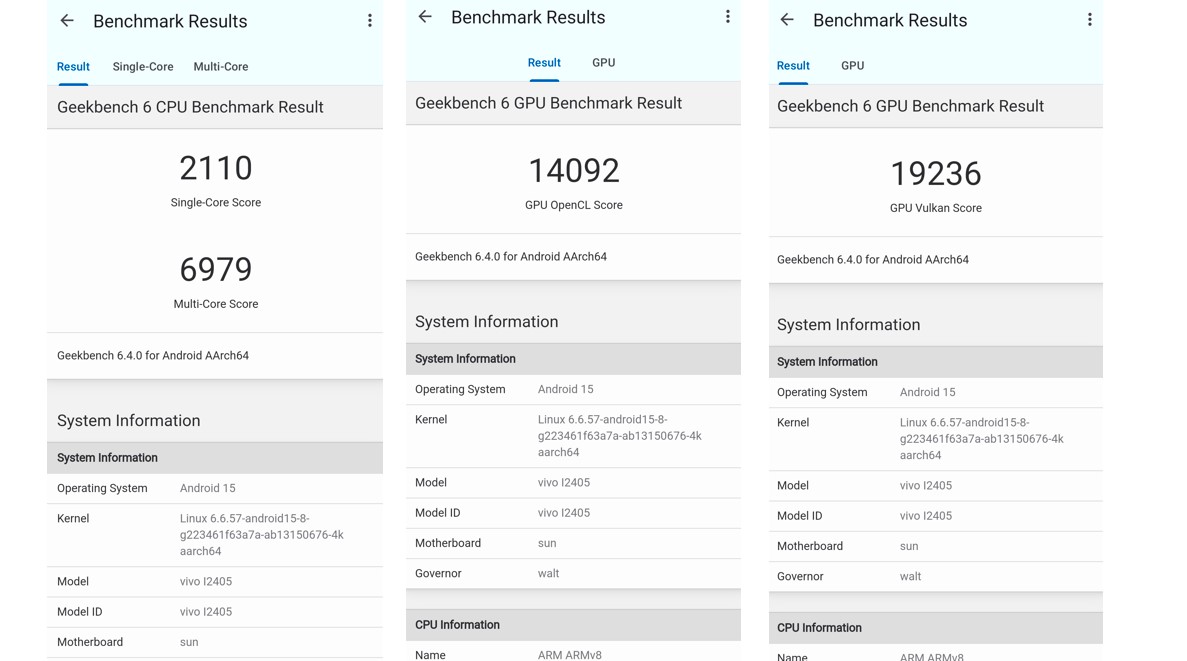Open GPU tab on OpenCL benchmark screen

[603, 63]
